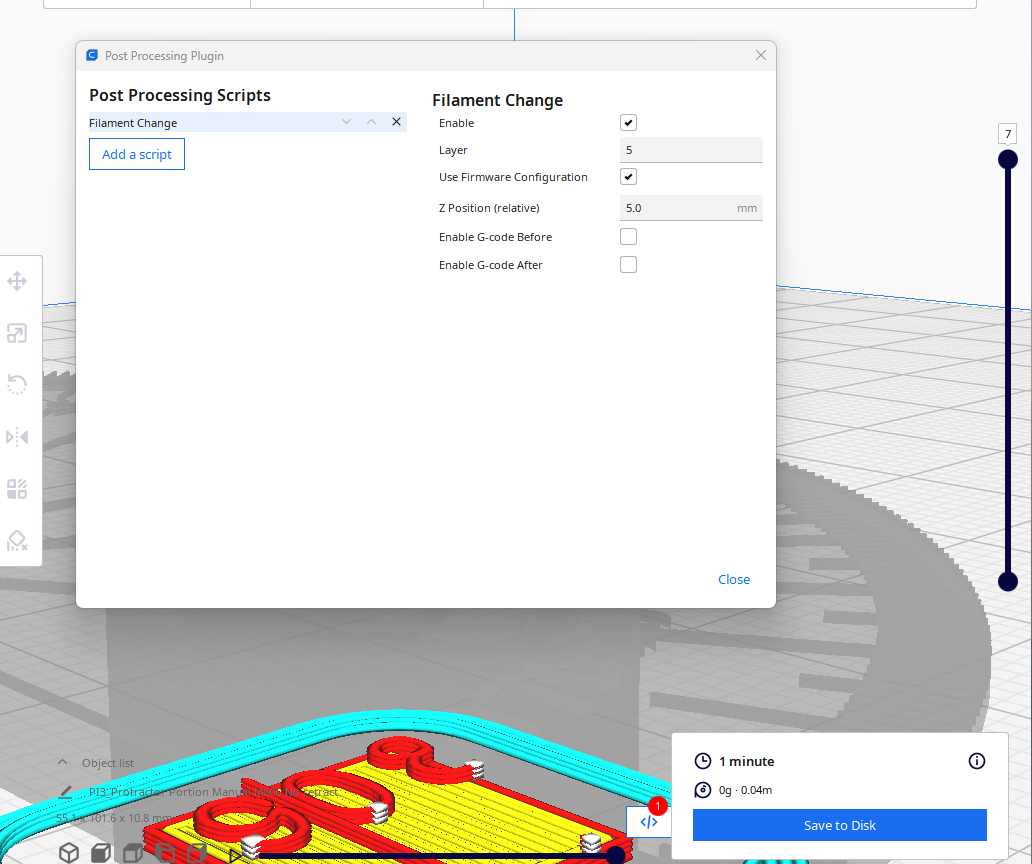The height and width of the screenshot is (864, 1032).
Task: Click the Layer number input field
Action: point(691,149)
